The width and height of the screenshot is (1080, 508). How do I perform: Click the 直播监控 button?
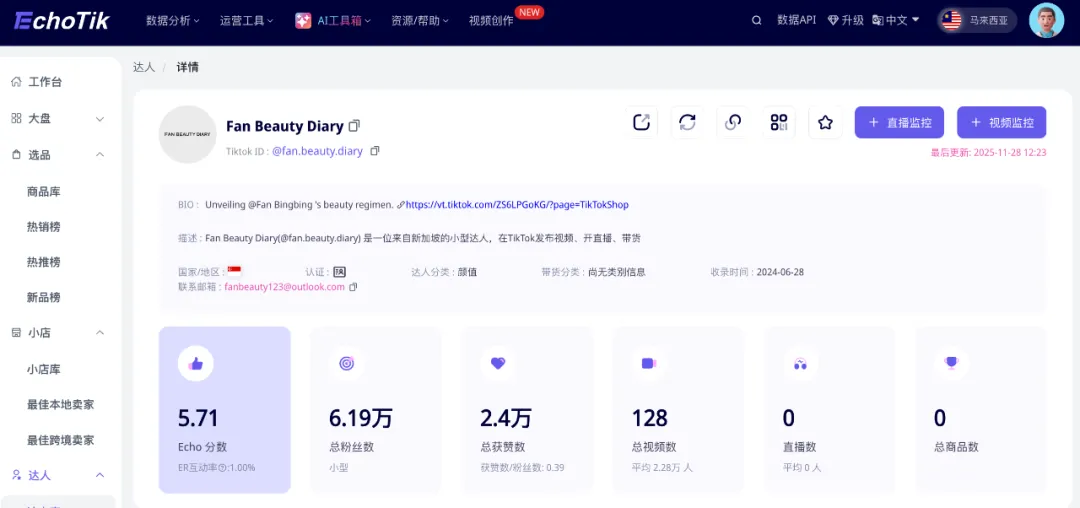pyautogui.click(x=899, y=122)
